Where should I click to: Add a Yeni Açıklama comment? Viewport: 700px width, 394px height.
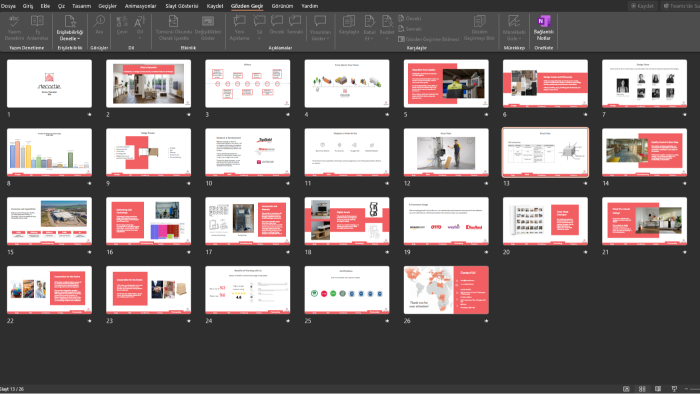[x=239, y=28]
